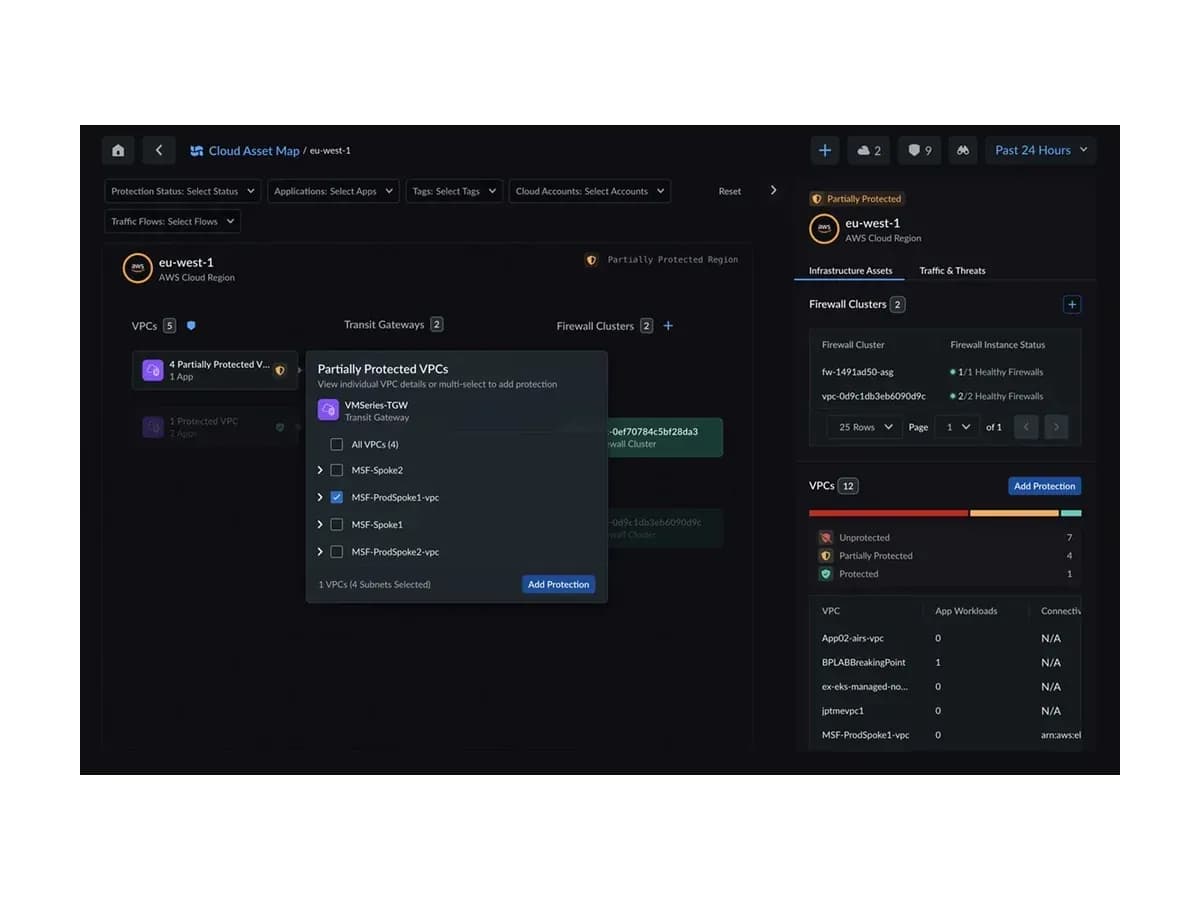Screen dimensions: 1200x900
Task: Reset the filters
Action: [x=730, y=191]
